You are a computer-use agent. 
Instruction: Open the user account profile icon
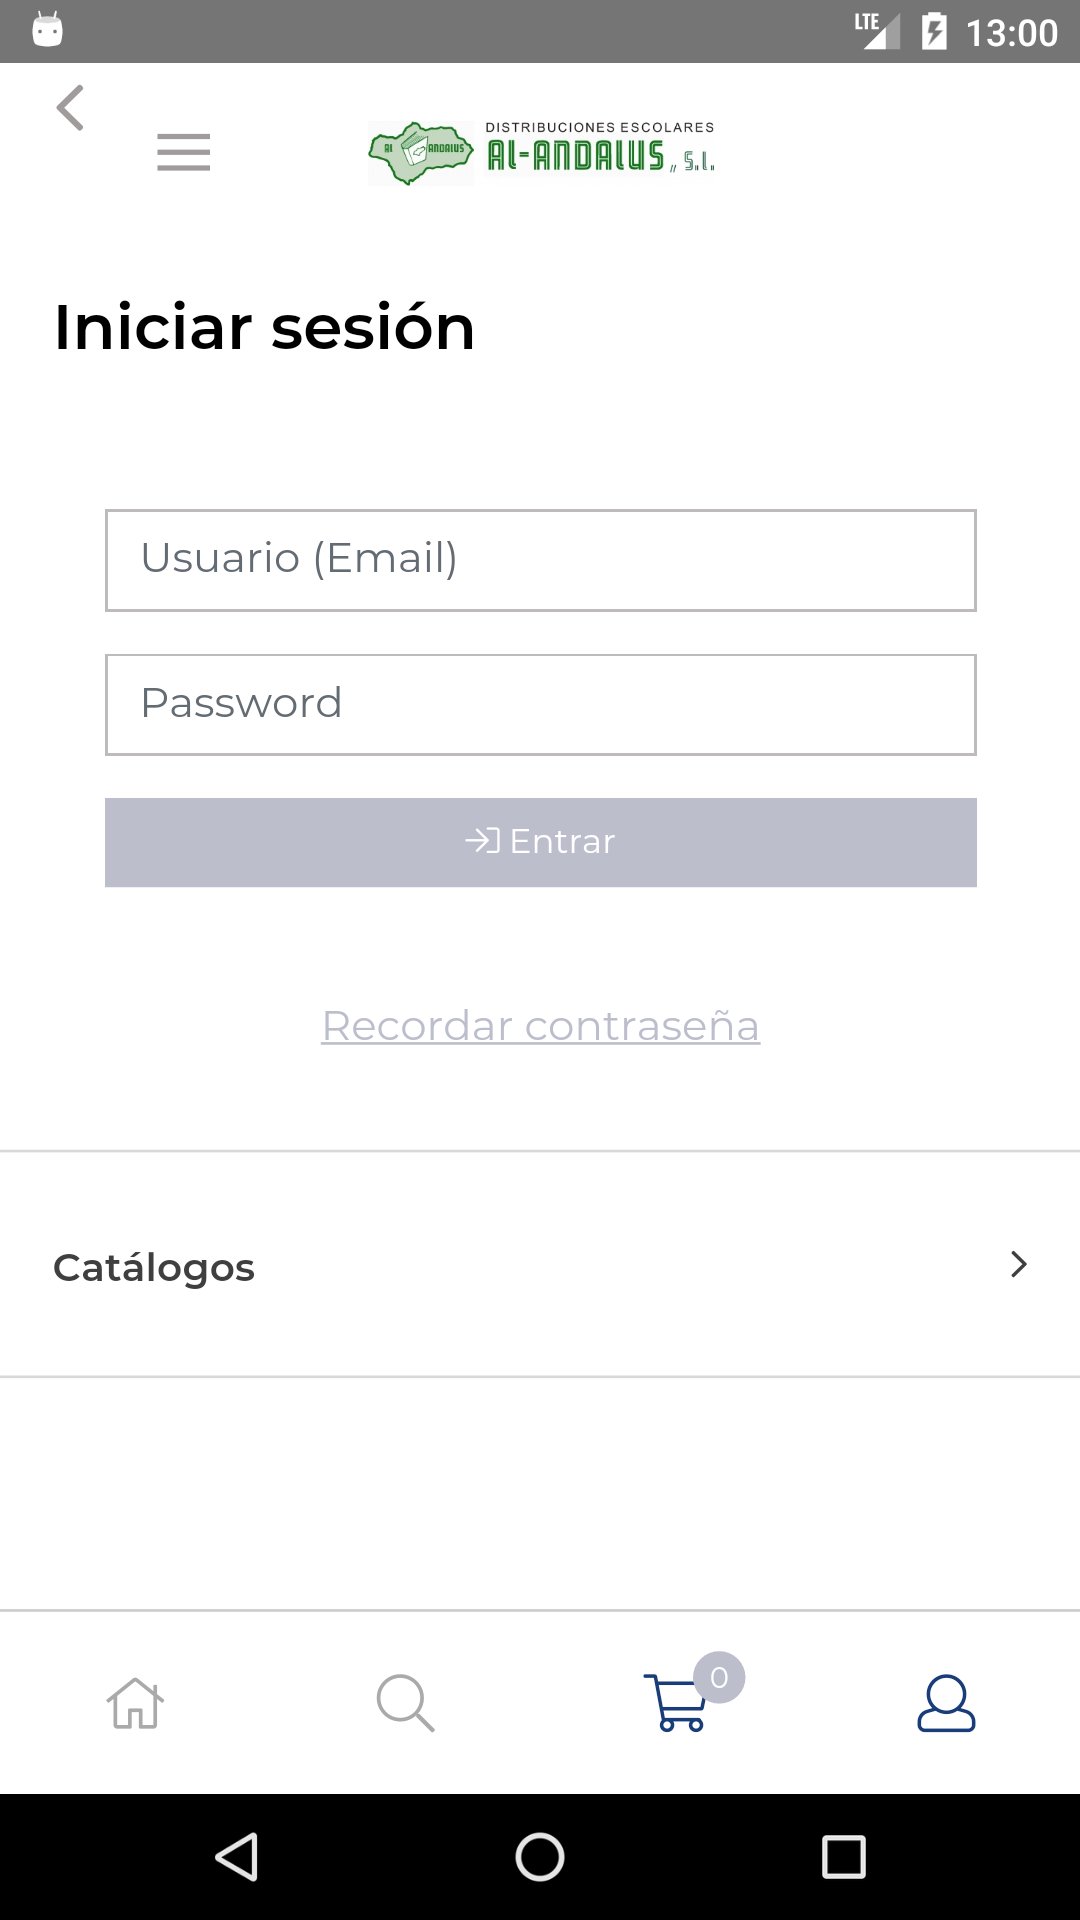click(946, 1703)
